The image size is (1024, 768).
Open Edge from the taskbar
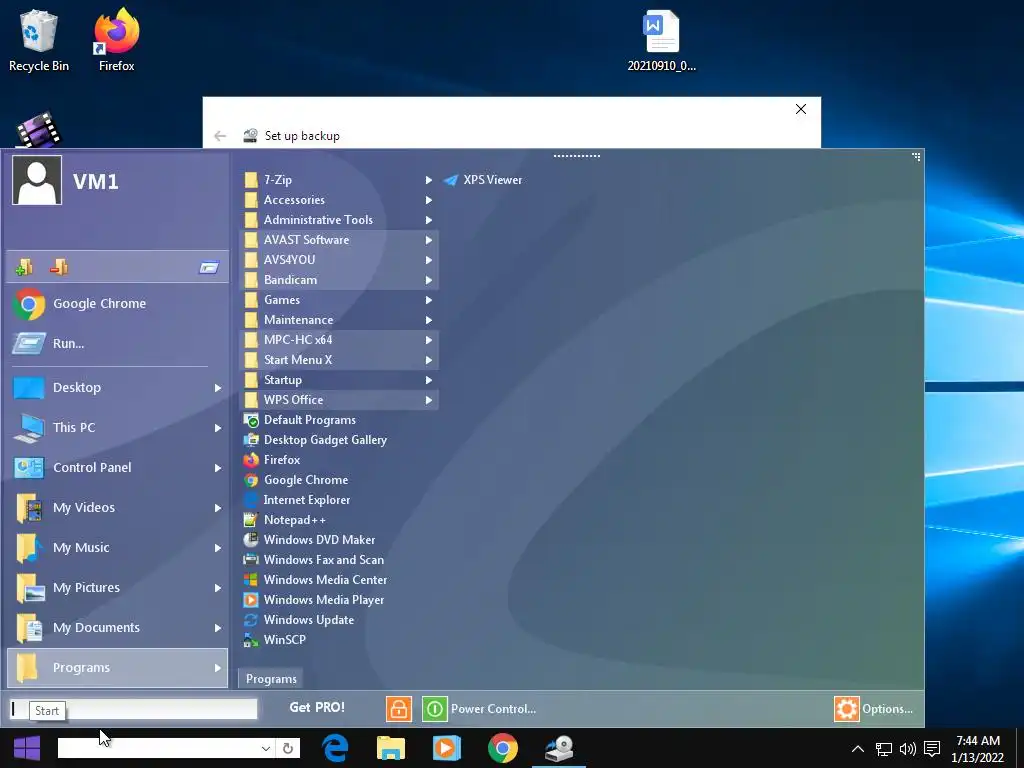pyautogui.click(x=335, y=748)
